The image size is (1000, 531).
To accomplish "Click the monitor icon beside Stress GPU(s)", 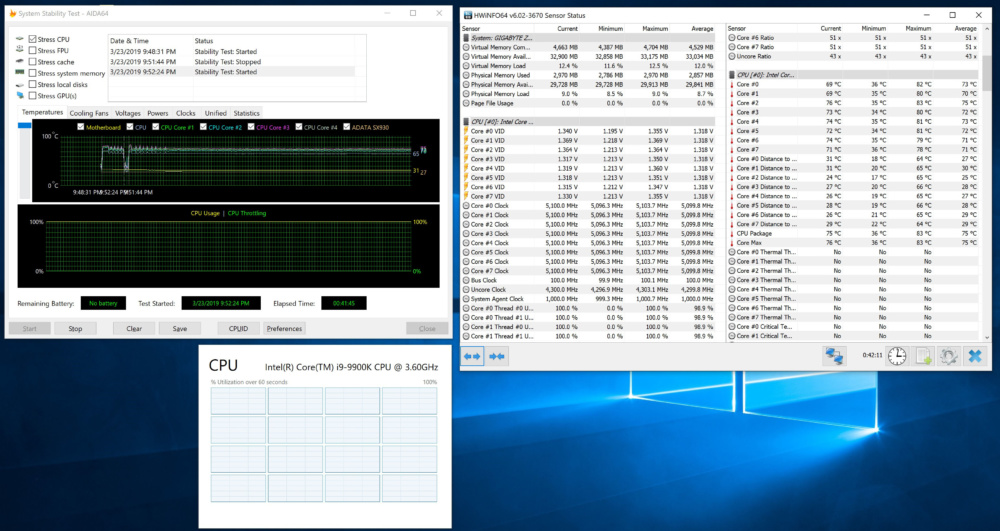I will tap(20, 96).
